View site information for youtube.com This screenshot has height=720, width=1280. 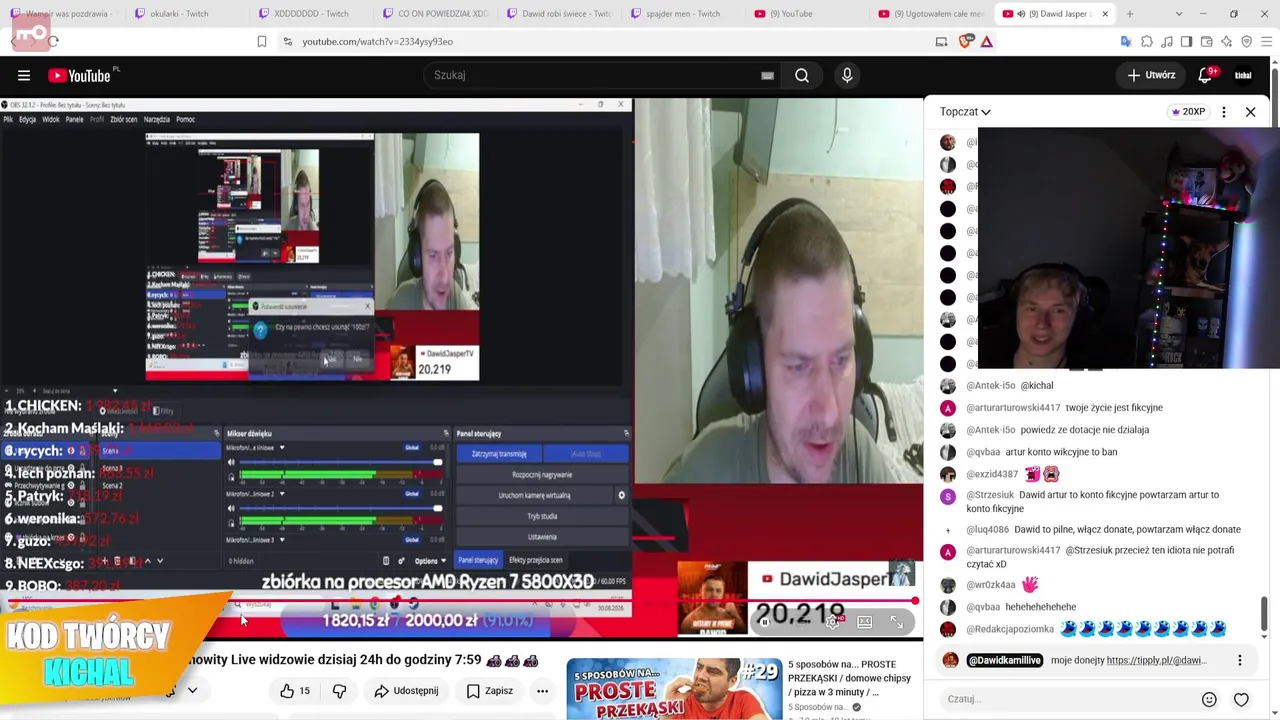click(x=288, y=42)
